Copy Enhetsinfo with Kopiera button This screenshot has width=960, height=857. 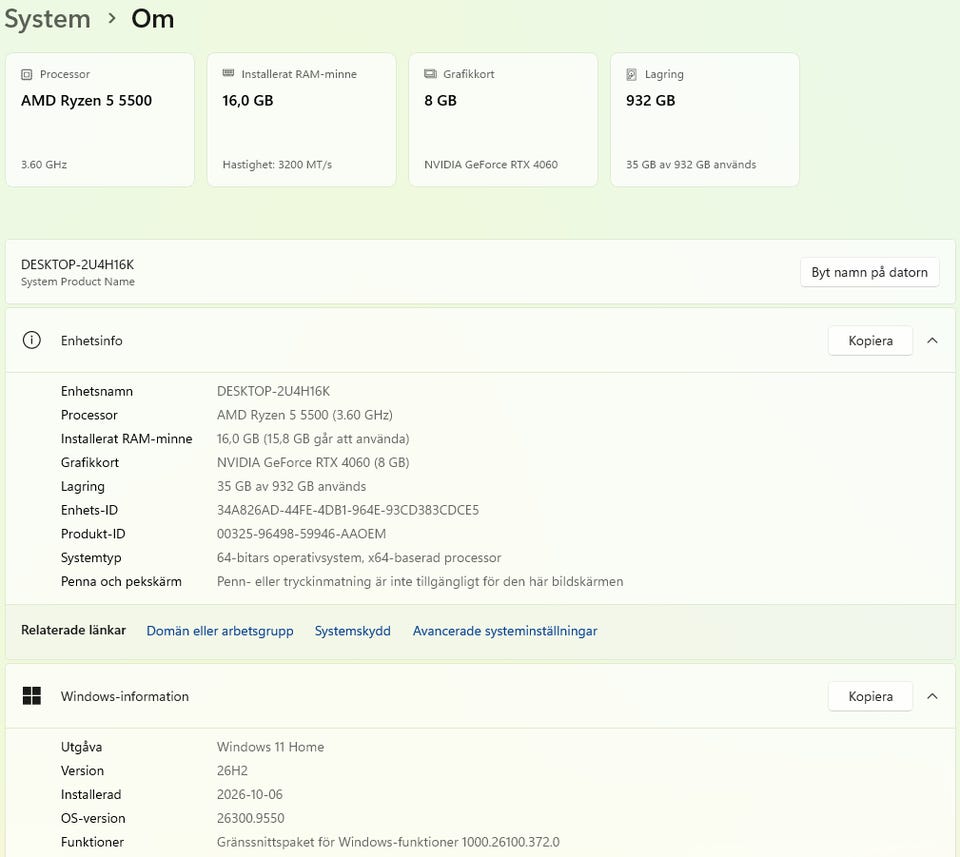pos(870,340)
